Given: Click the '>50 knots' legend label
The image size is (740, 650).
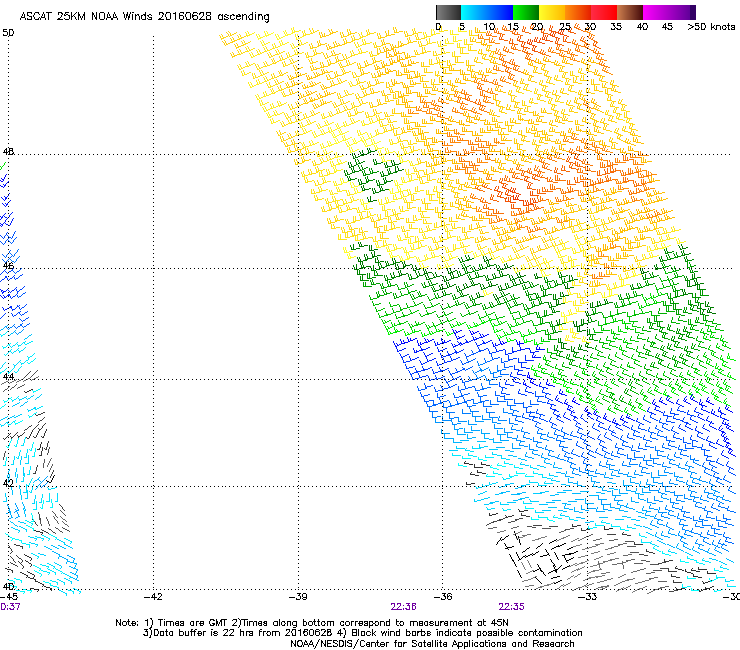Looking at the screenshot, I should coord(711,27).
